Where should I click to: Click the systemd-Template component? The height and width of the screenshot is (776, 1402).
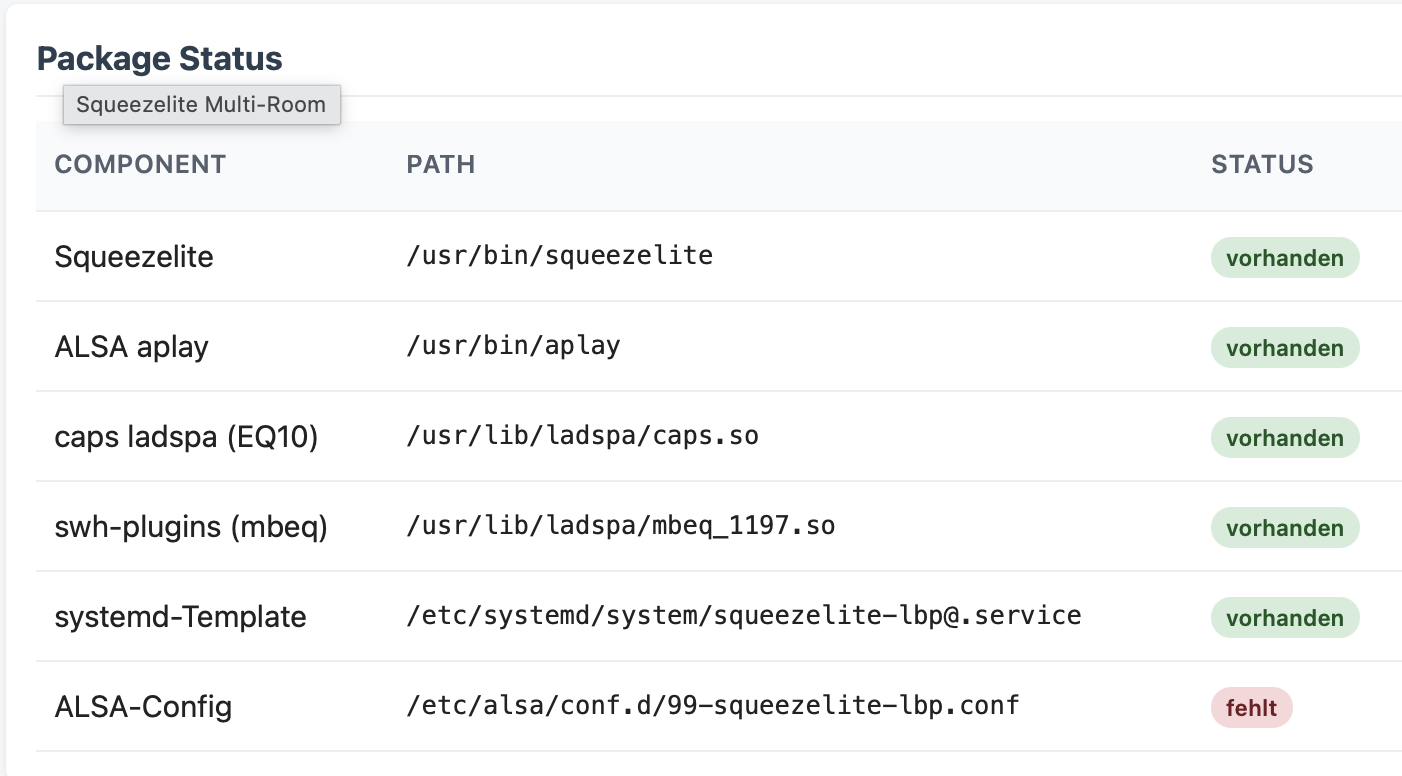coord(180,617)
